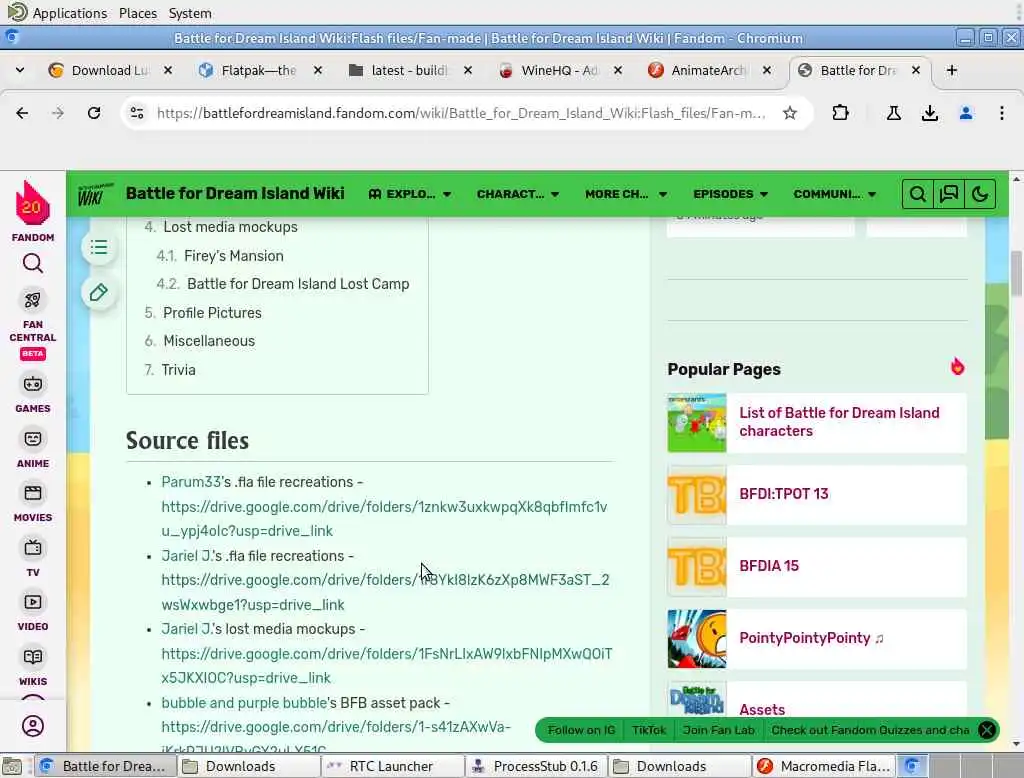Click the Follow on IG button
This screenshot has height=778, width=1024.
point(581,730)
